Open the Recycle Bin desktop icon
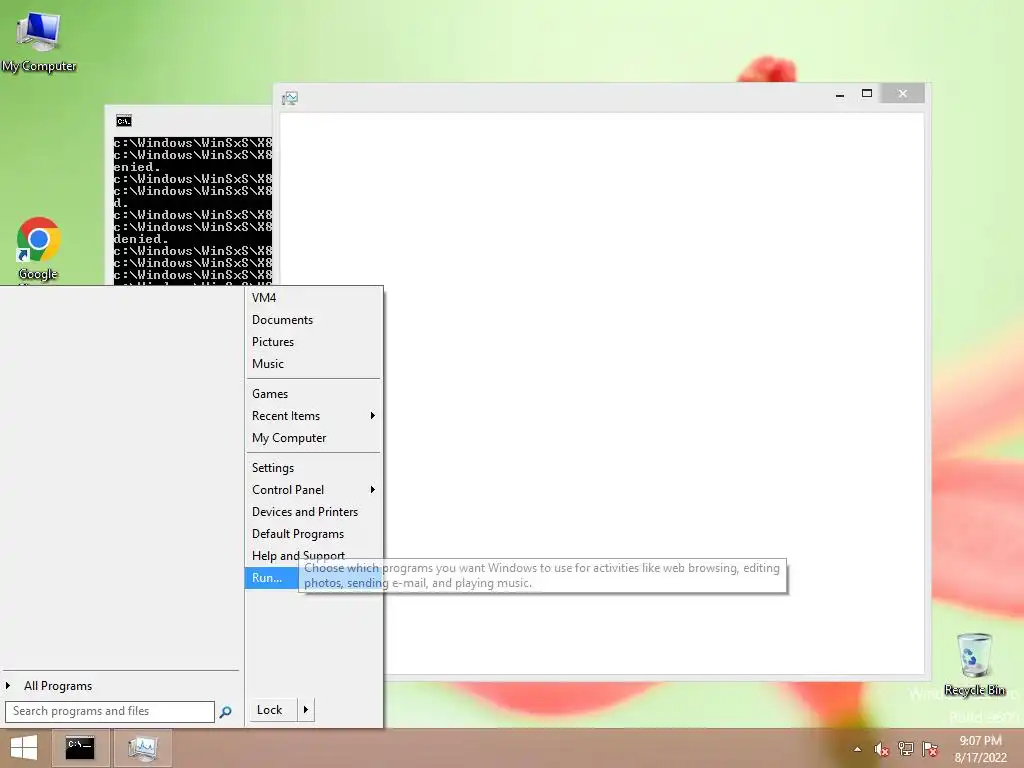 [974, 665]
